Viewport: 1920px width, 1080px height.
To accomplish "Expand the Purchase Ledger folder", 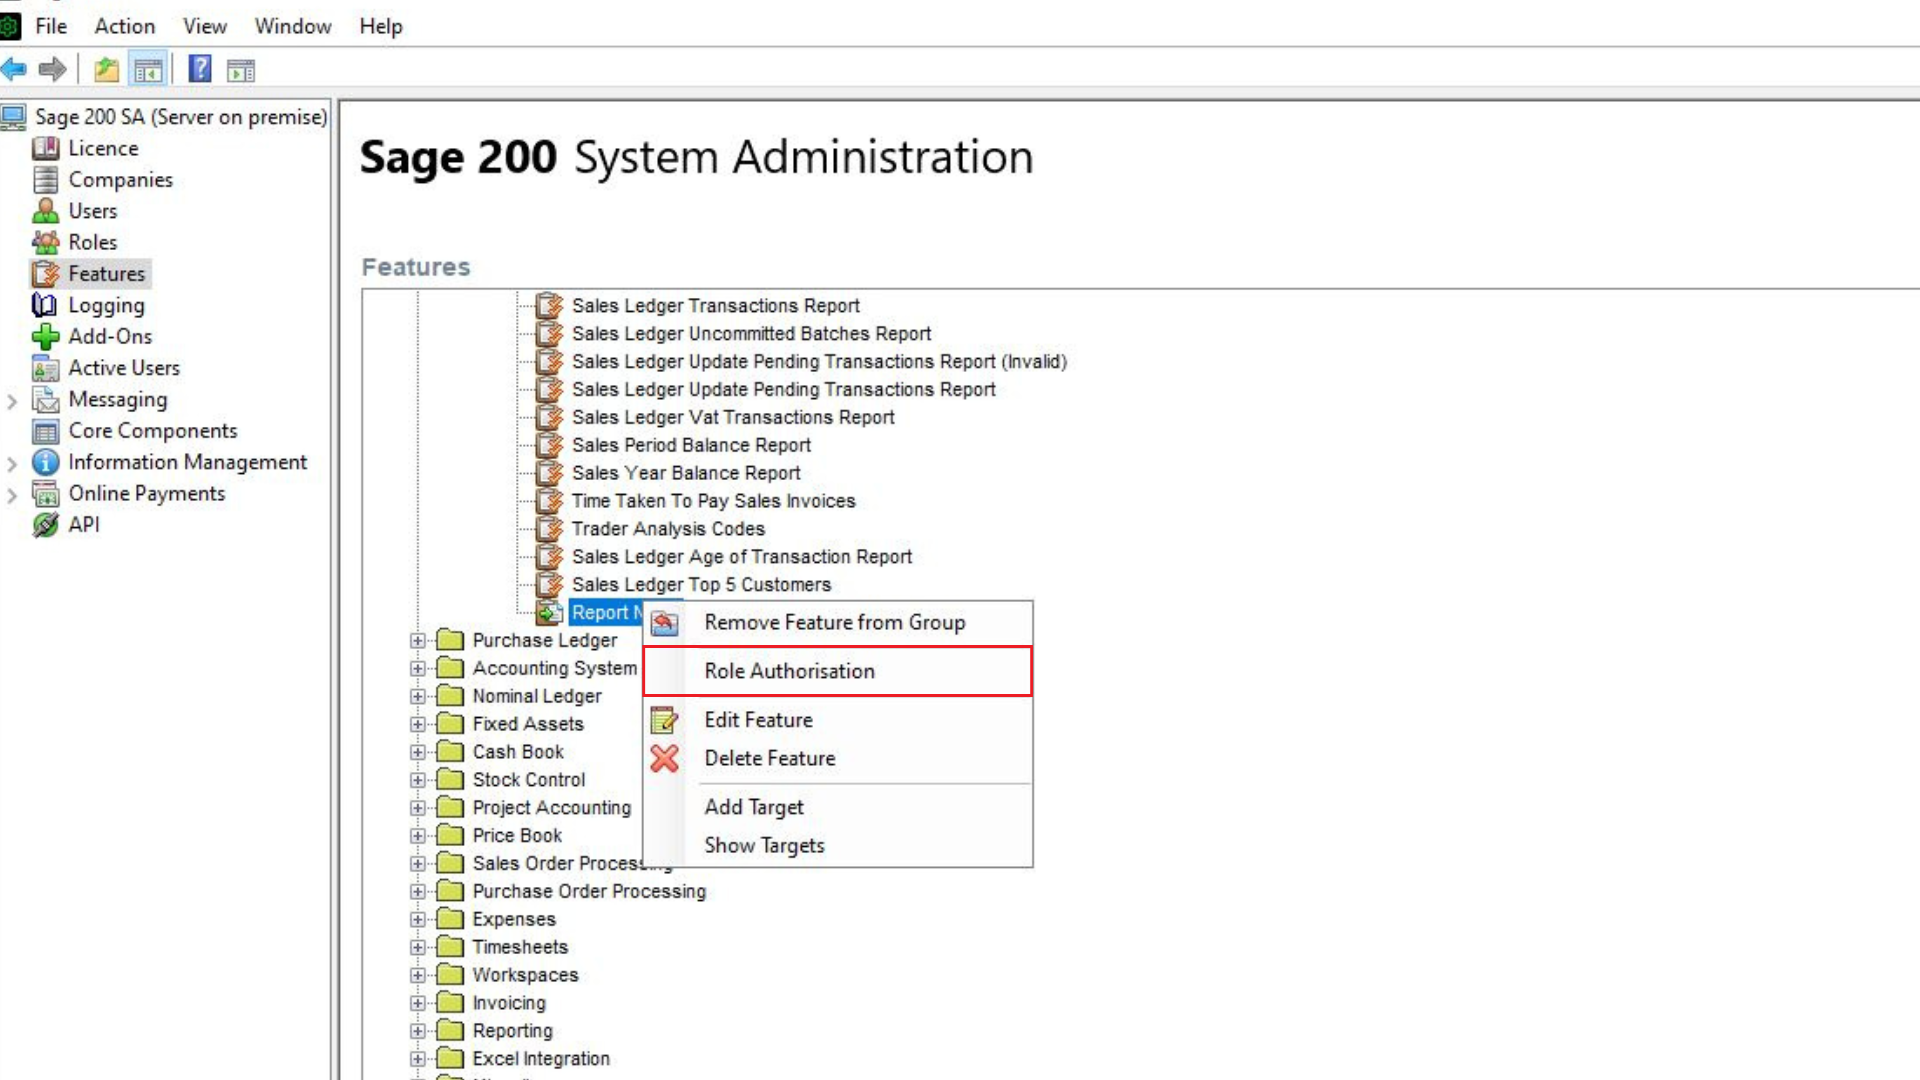I will (417, 640).
